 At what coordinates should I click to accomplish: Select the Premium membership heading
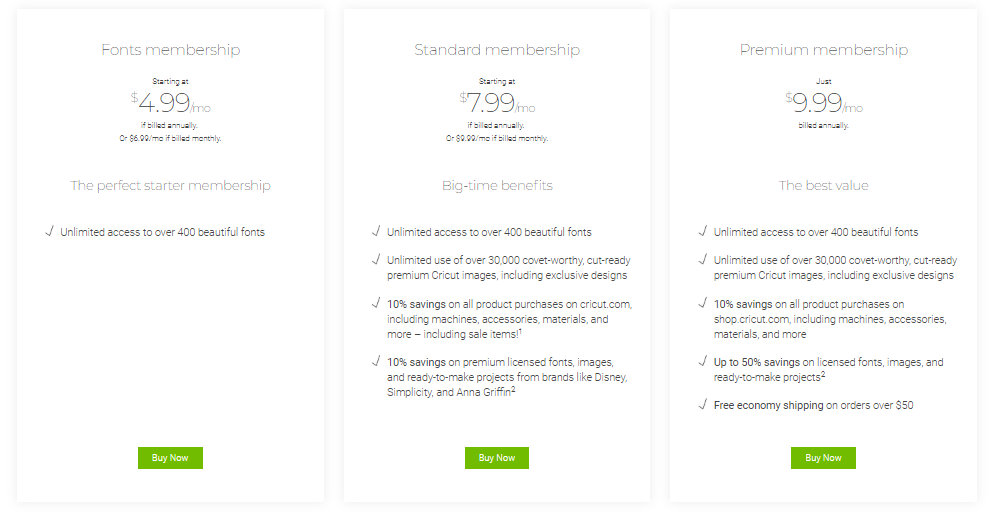point(824,50)
